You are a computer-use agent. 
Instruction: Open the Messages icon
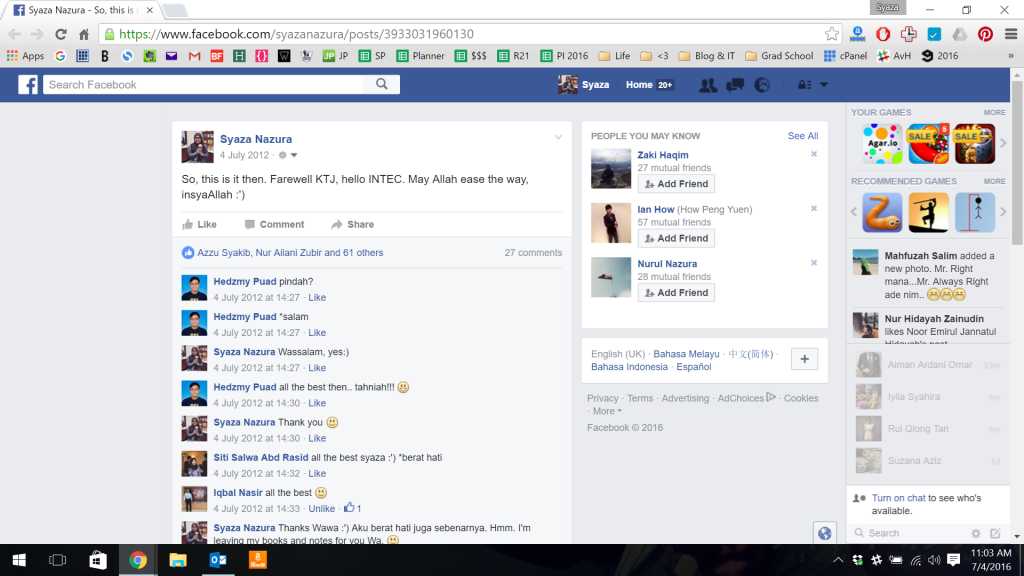pyautogui.click(x=735, y=85)
